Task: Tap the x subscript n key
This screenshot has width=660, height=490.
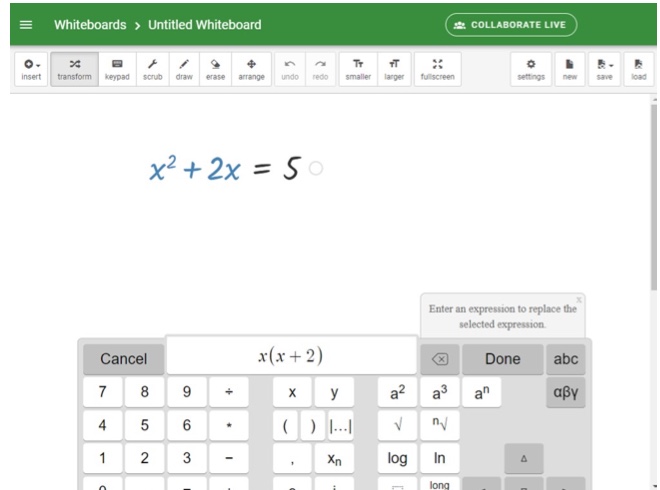Action: [x=334, y=458]
